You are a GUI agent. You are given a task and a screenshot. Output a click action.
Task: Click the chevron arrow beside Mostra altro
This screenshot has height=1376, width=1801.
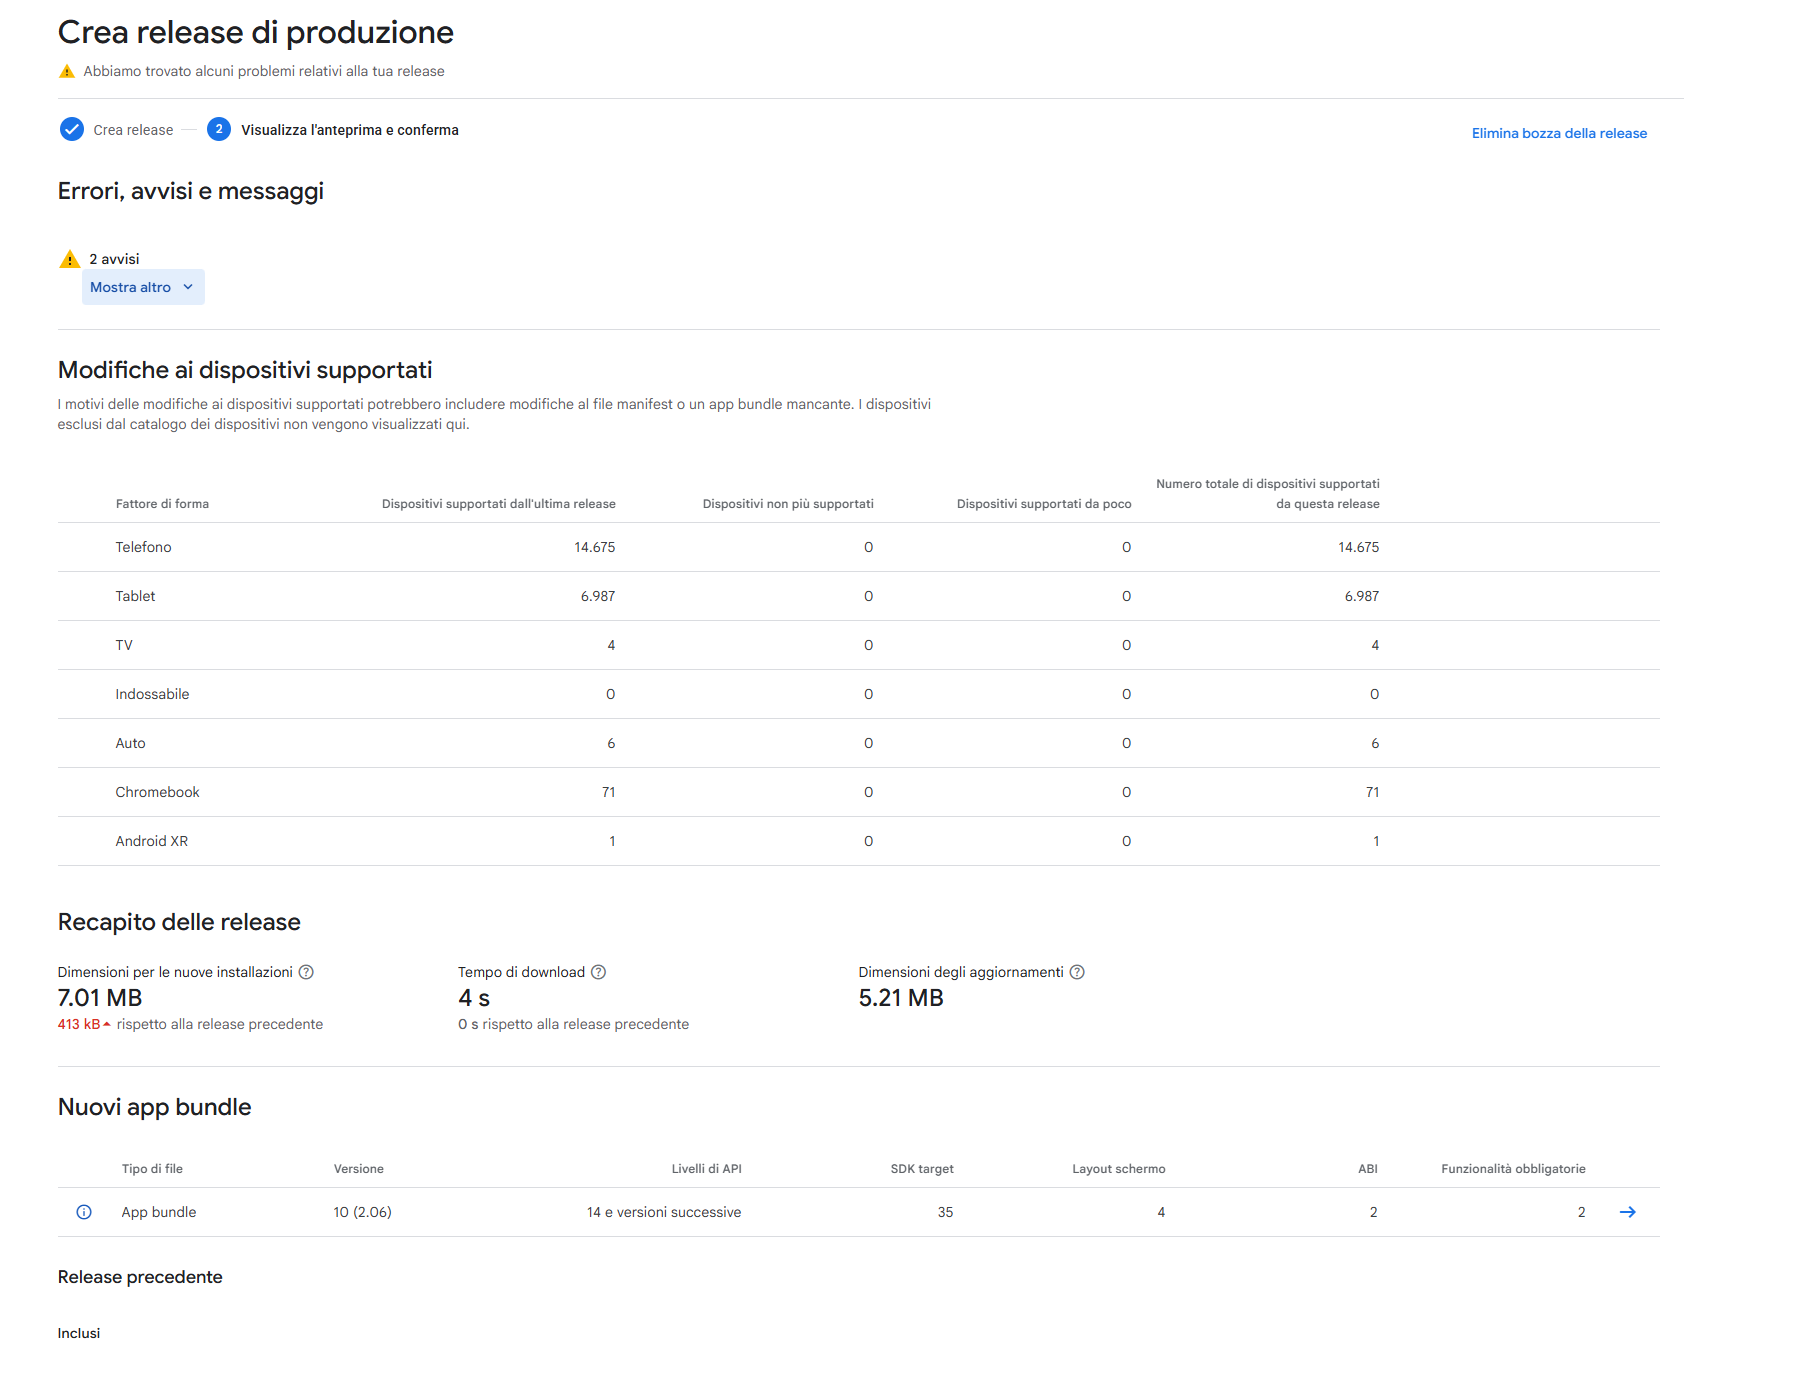pyautogui.click(x=188, y=287)
